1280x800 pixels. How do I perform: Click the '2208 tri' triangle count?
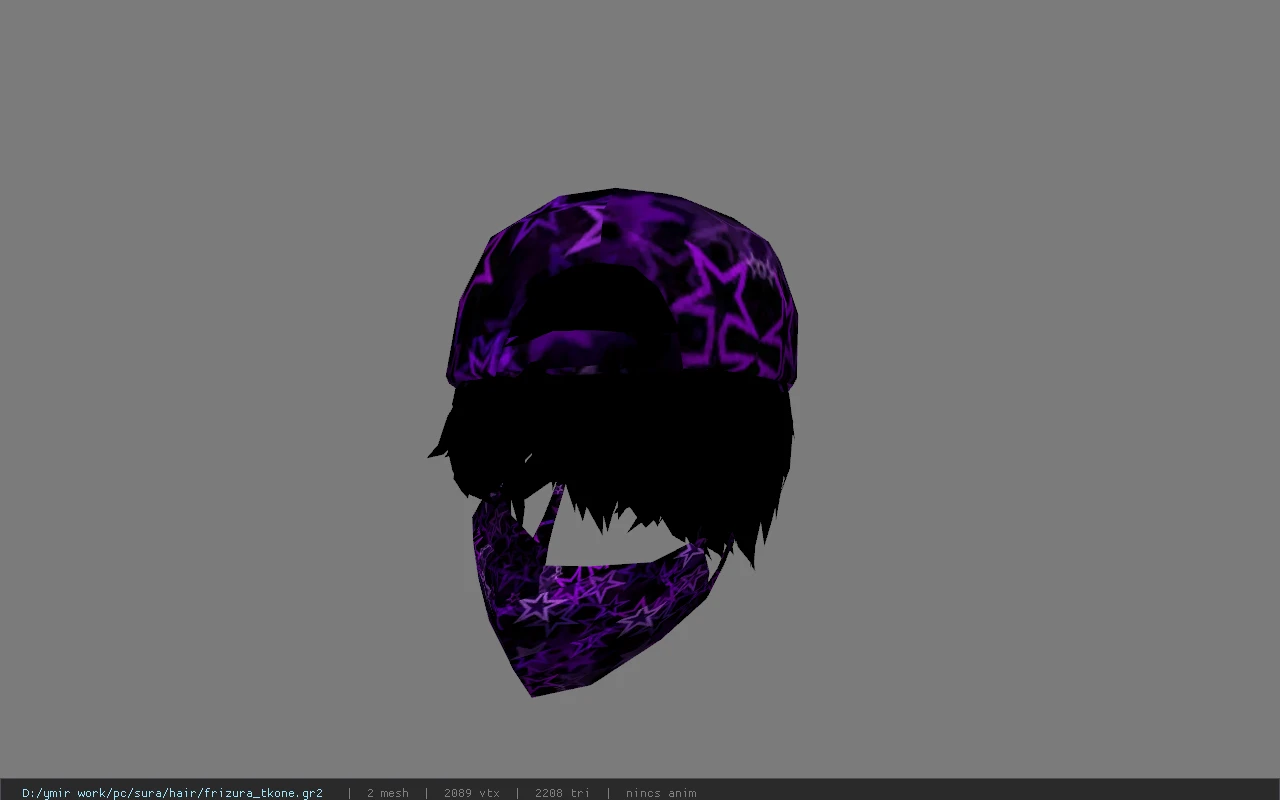(562, 793)
